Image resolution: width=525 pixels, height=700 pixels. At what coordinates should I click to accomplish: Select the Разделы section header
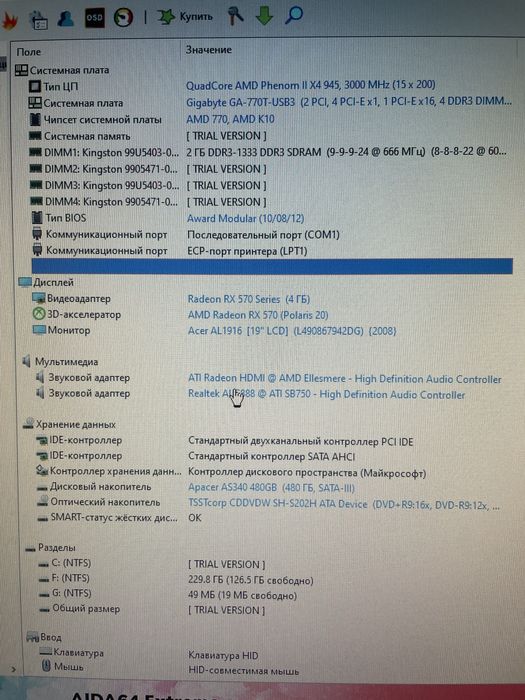(x=50, y=547)
